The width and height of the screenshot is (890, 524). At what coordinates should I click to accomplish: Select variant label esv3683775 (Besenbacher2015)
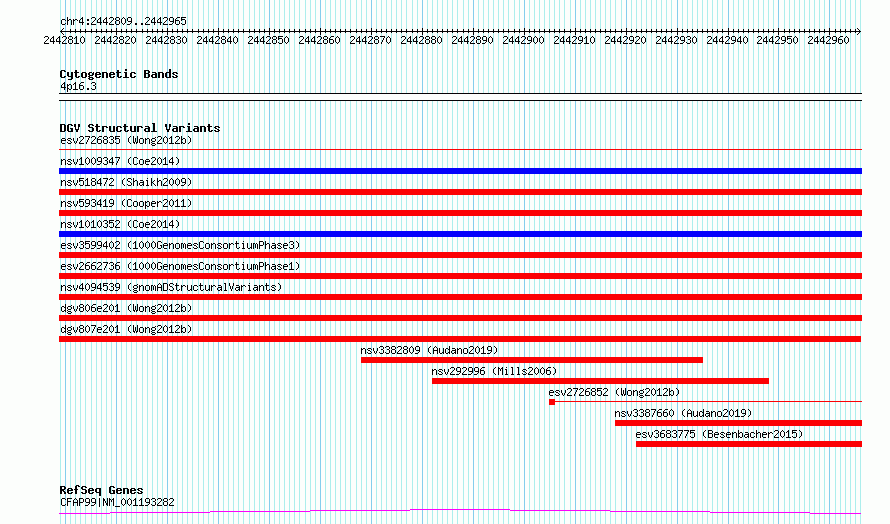point(720,434)
